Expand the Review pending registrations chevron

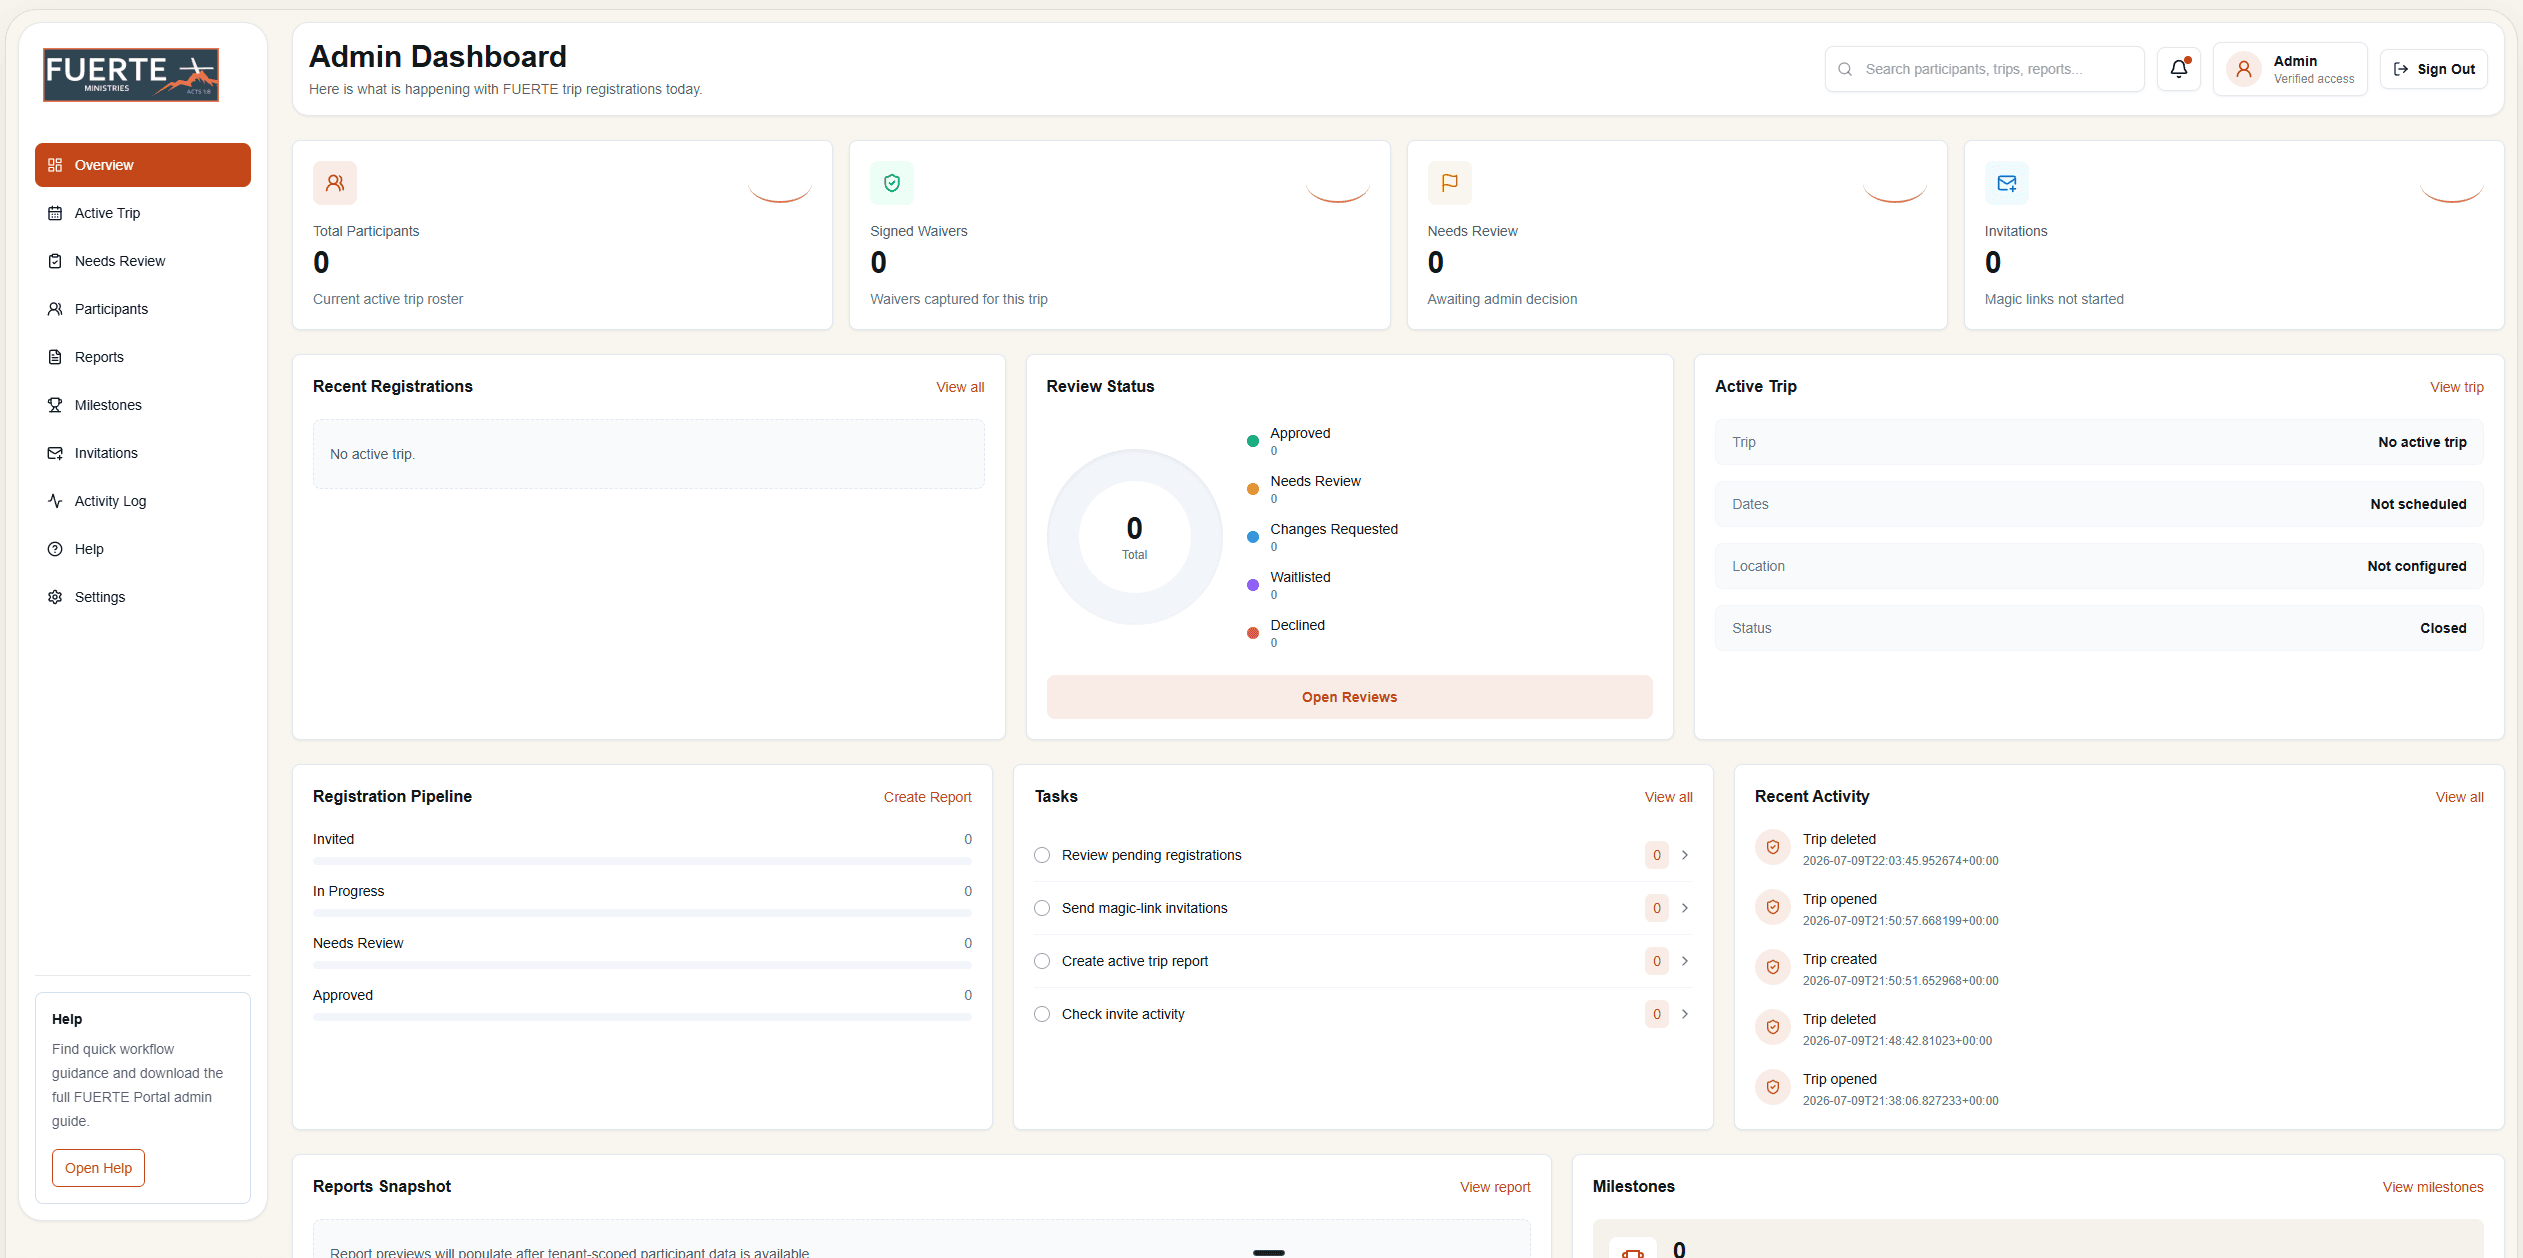tap(1685, 855)
